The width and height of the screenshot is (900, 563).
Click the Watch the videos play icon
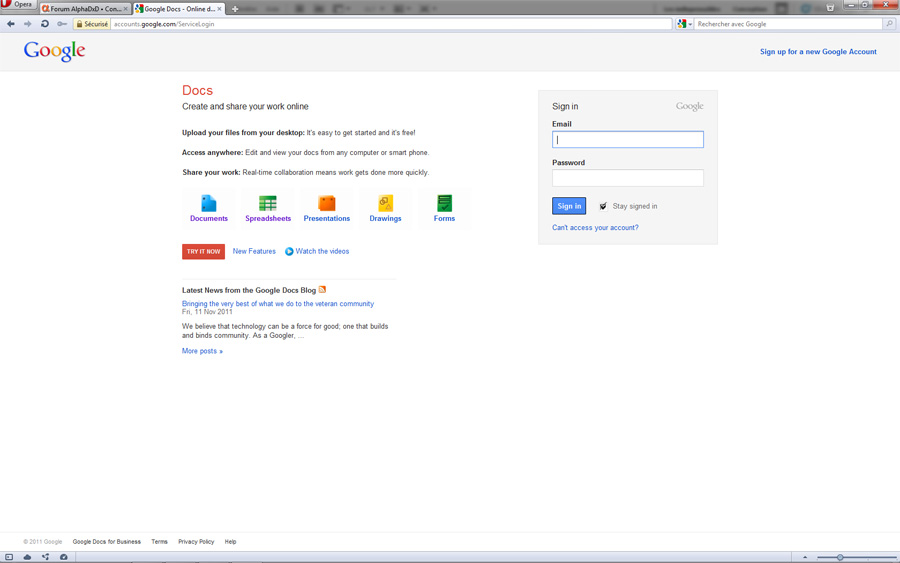point(289,251)
